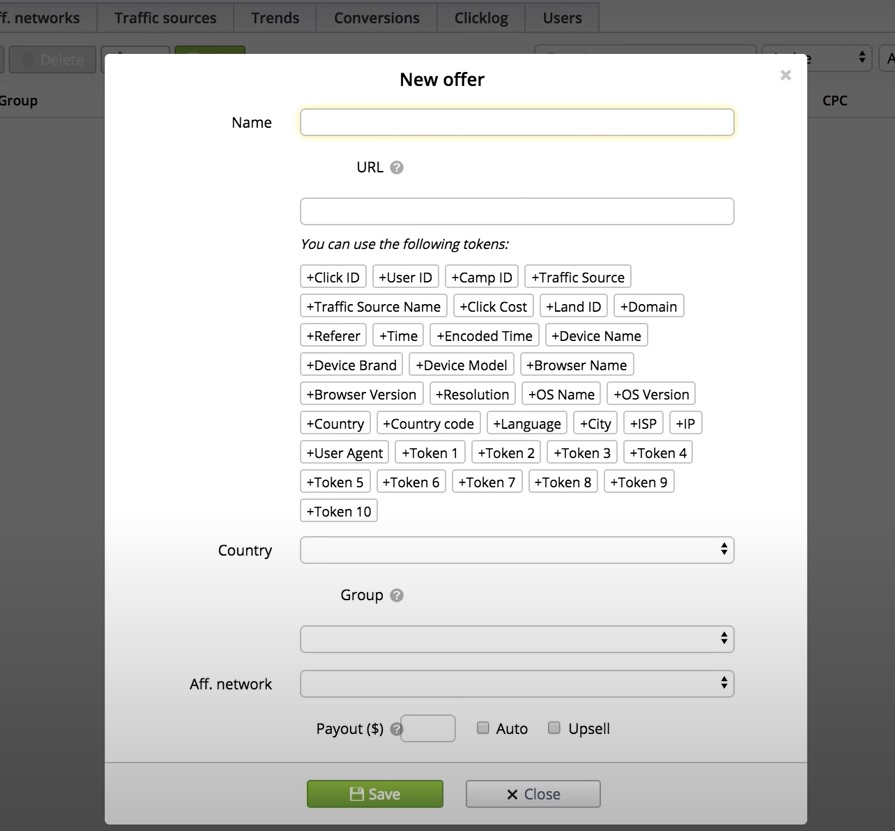The width and height of the screenshot is (895, 831).
Task: Add the +Country token
Action: [335, 423]
